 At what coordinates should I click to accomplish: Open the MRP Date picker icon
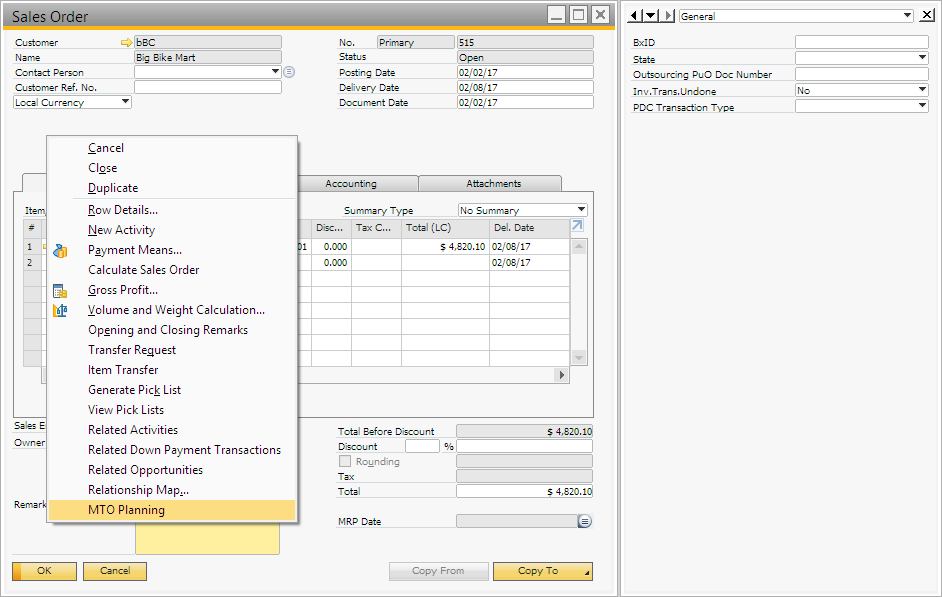click(x=585, y=521)
